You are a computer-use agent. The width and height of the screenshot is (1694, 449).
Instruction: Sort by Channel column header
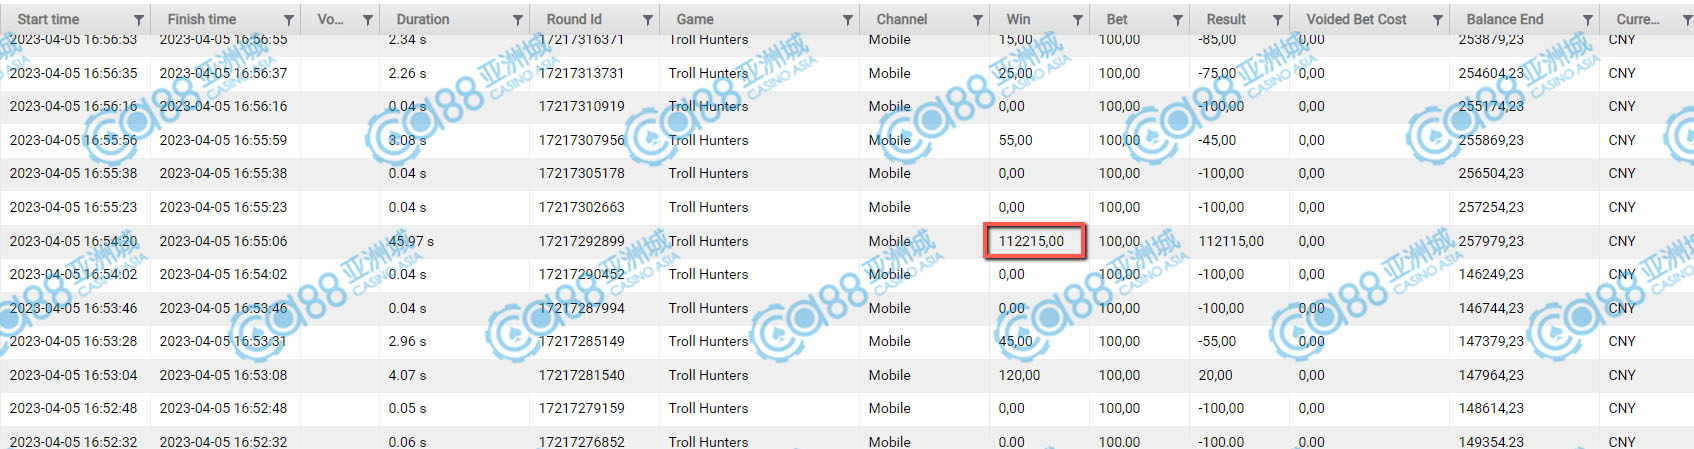coord(902,19)
